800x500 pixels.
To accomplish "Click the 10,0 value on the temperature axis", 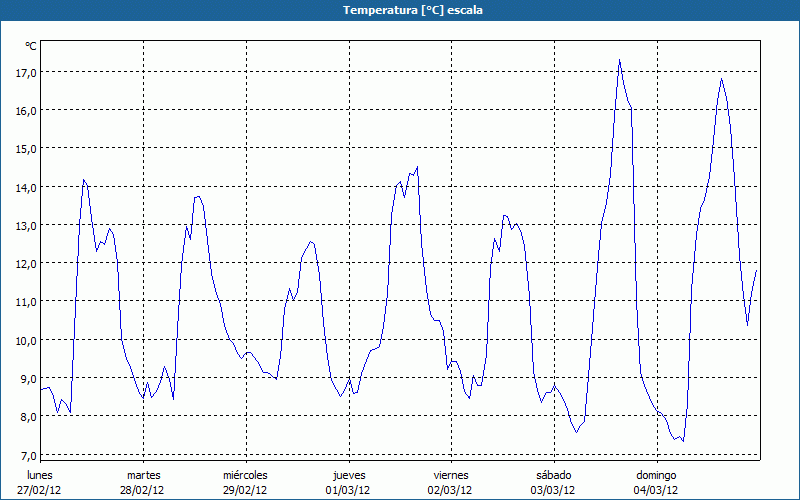I will [25, 340].
